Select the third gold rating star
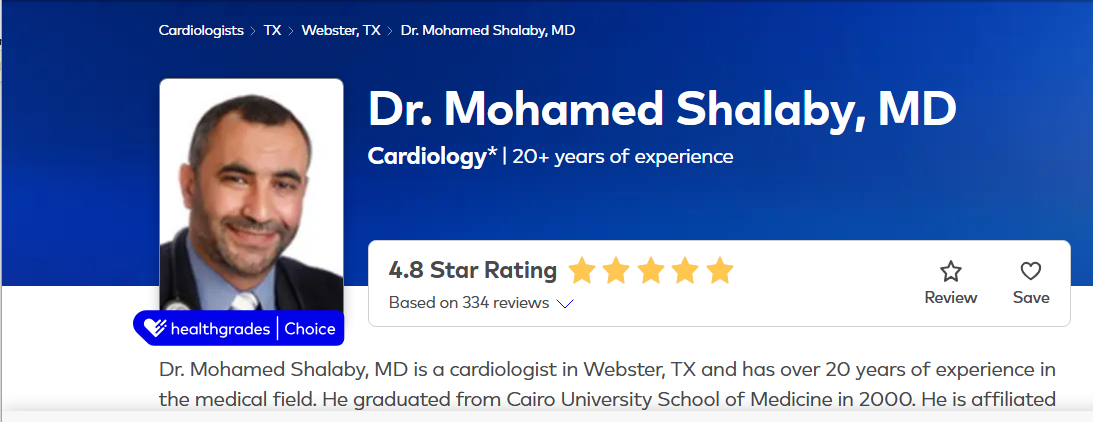The width and height of the screenshot is (1093, 422). tap(650, 270)
